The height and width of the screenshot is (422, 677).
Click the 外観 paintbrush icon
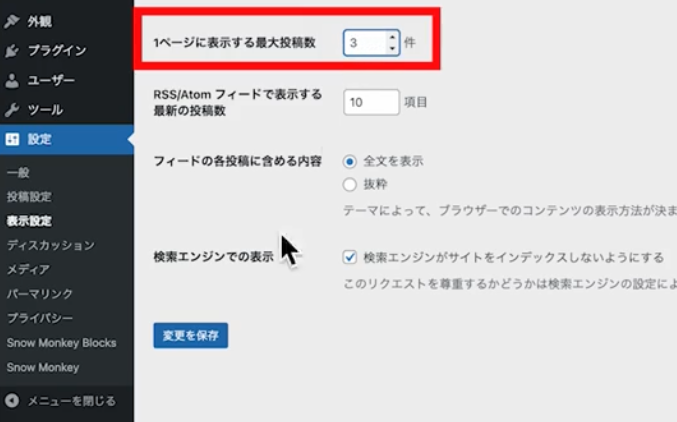pos(11,21)
